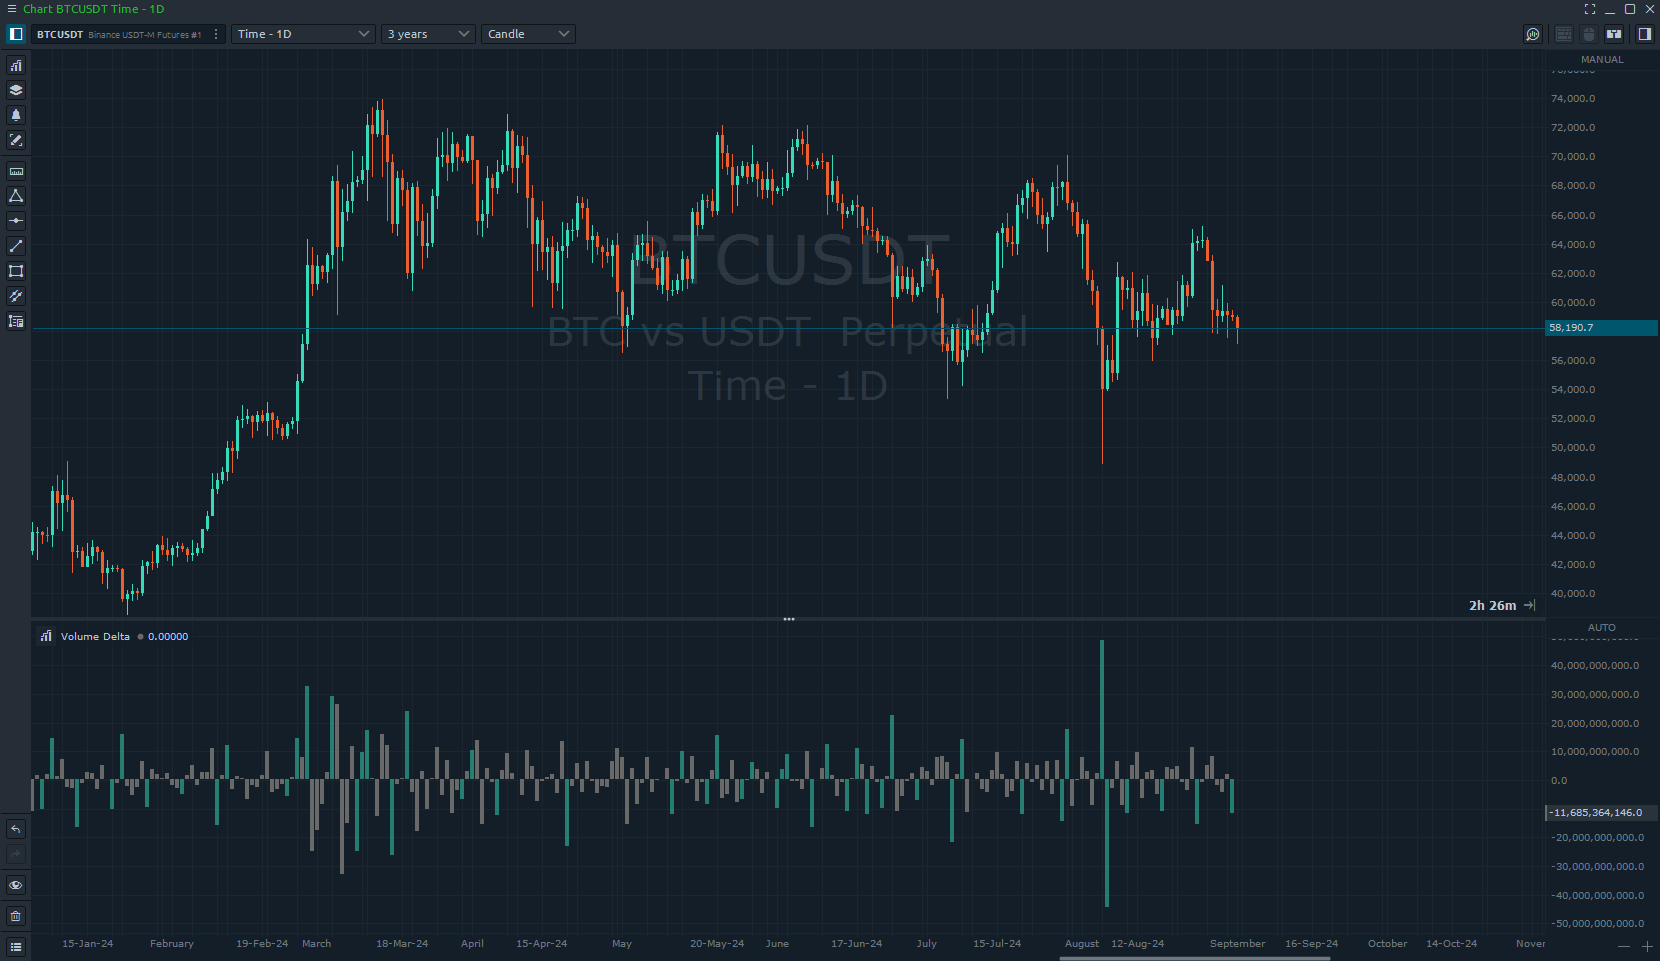1660x961 pixels.
Task: Click the undo arrow button
Action: click(x=16, y=829)
